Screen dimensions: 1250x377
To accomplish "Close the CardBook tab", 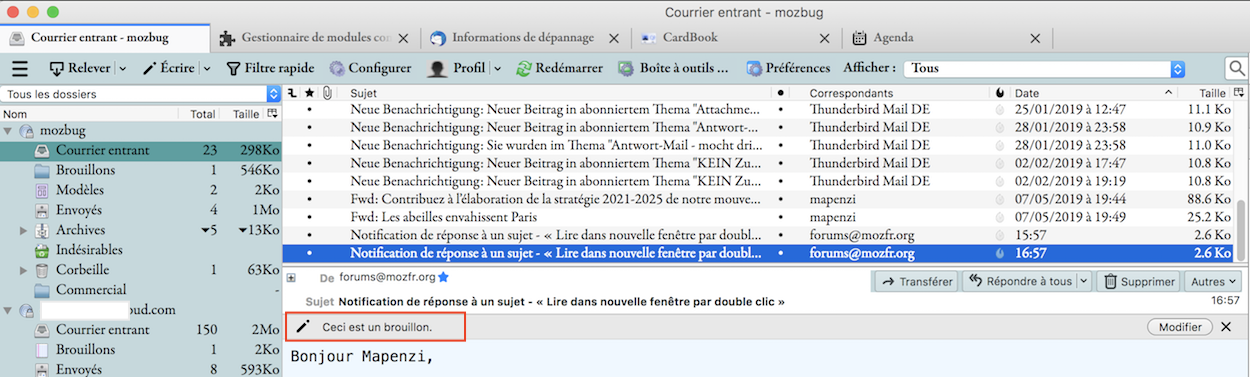I will [x=825, y=38].
